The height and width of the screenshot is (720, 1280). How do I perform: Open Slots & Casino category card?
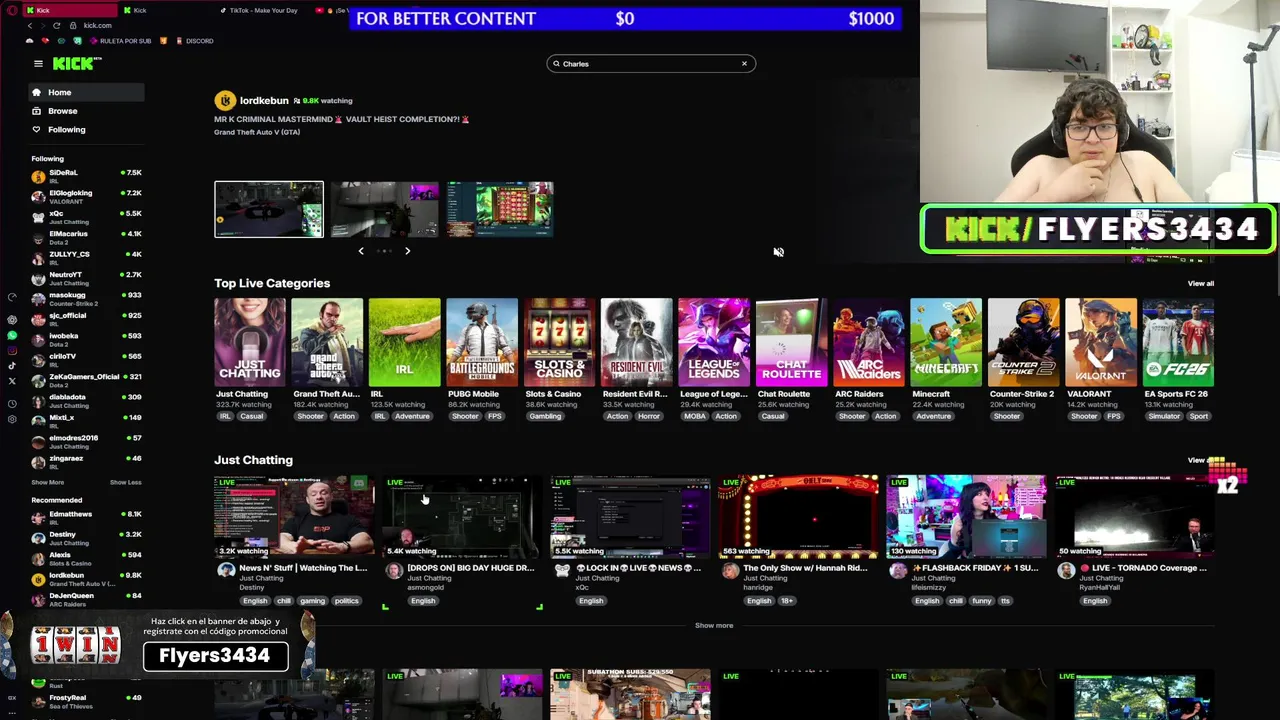click(559, 342)
